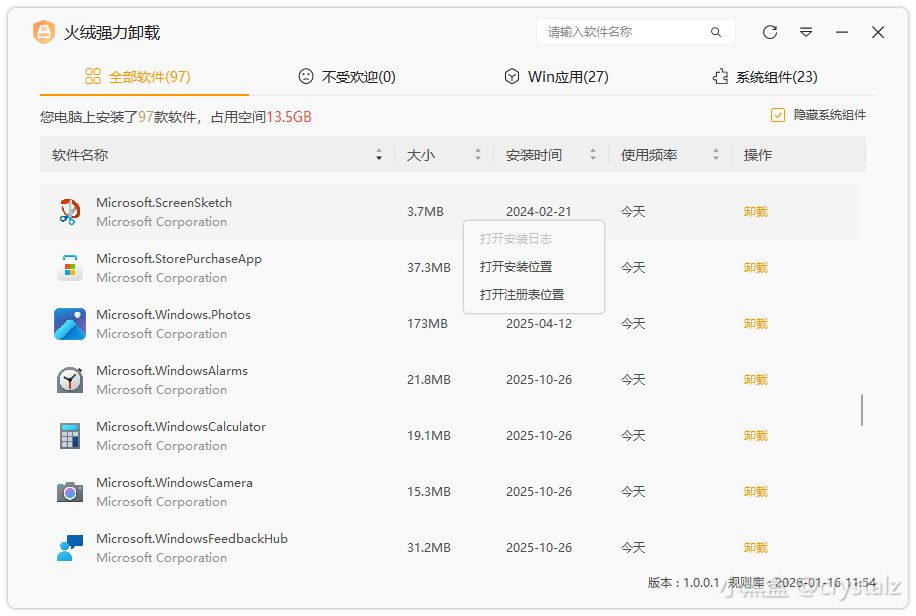Close the uninstaller window
This screenshot has height=616, width=916.
pyautogui.click(x=878, y=32)
